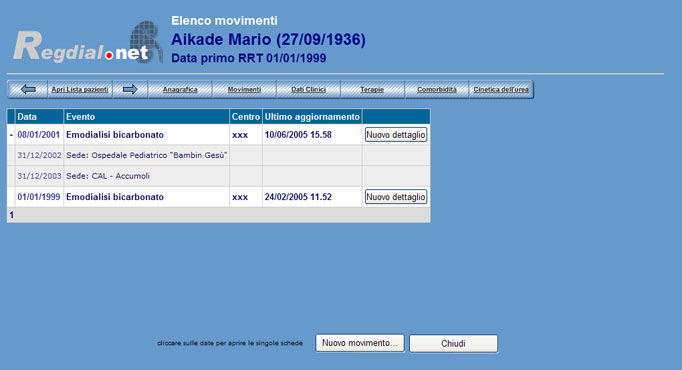The width and height of the screenshot is (682, 370).
Task: Open the 08/01/2001 movement record
Action: (x=38, y=135)
